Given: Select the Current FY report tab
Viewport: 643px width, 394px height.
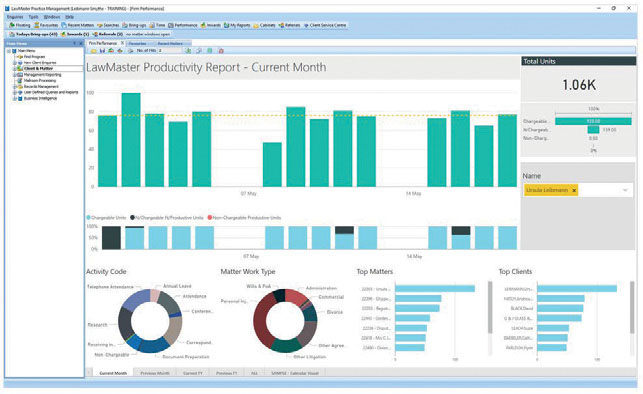Looking at the screenshot, I should point(193,373).
